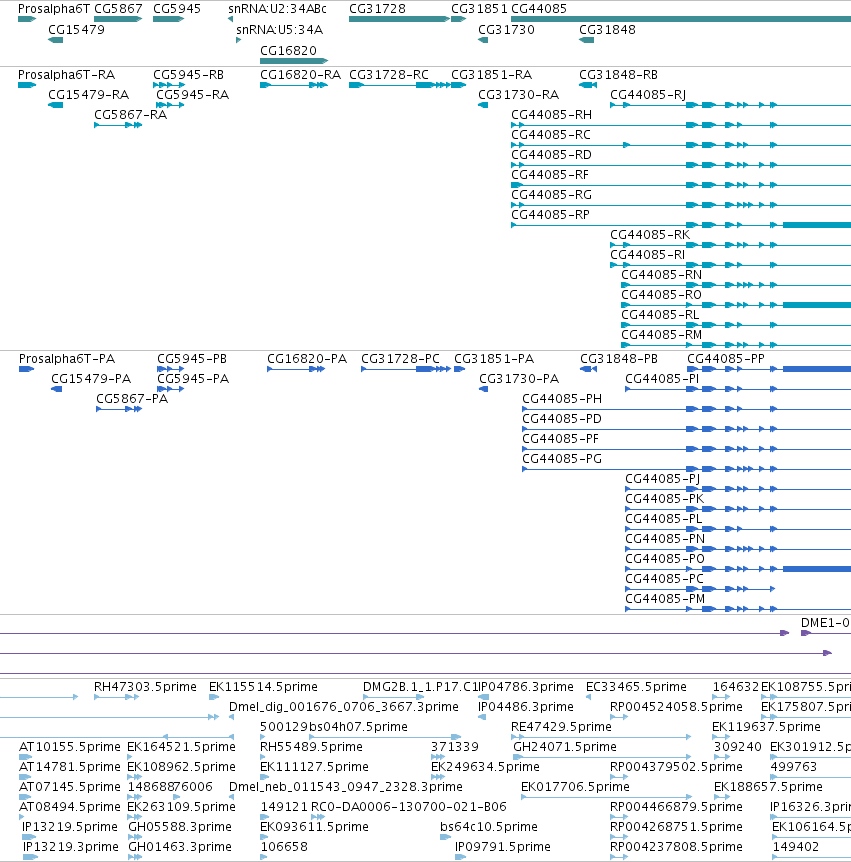Select the CG44085-PH protein label
This screenshot has height=862, width=851.
pos(562,399)
